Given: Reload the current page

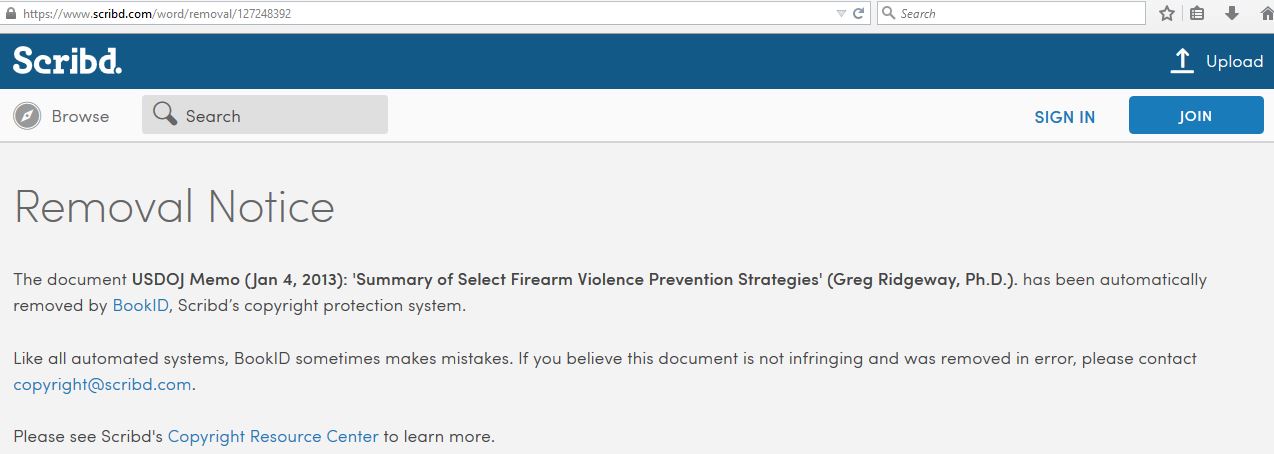Looking at the screenshot, I should 858,14.
